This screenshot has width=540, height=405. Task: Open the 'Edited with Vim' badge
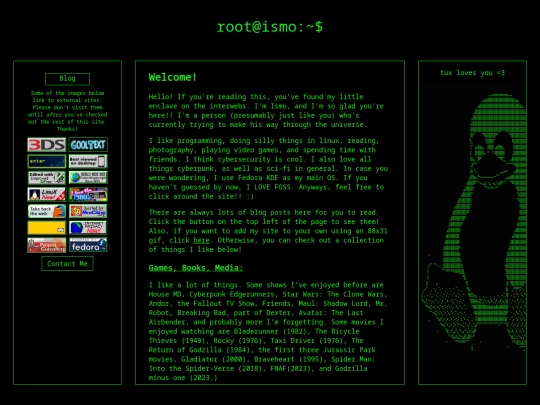coord(46,178)
